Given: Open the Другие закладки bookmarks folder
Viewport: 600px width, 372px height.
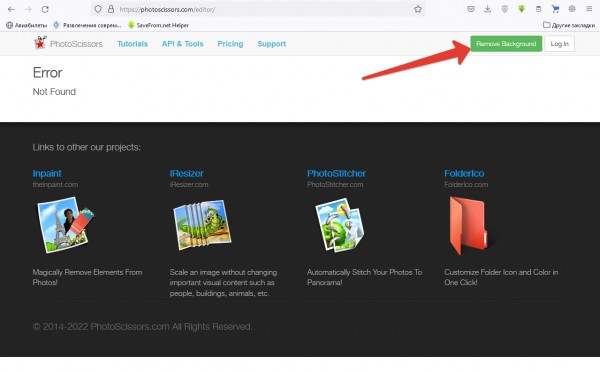Looking at the screenshot, I should pyautogui.click(x=569, y=25).
